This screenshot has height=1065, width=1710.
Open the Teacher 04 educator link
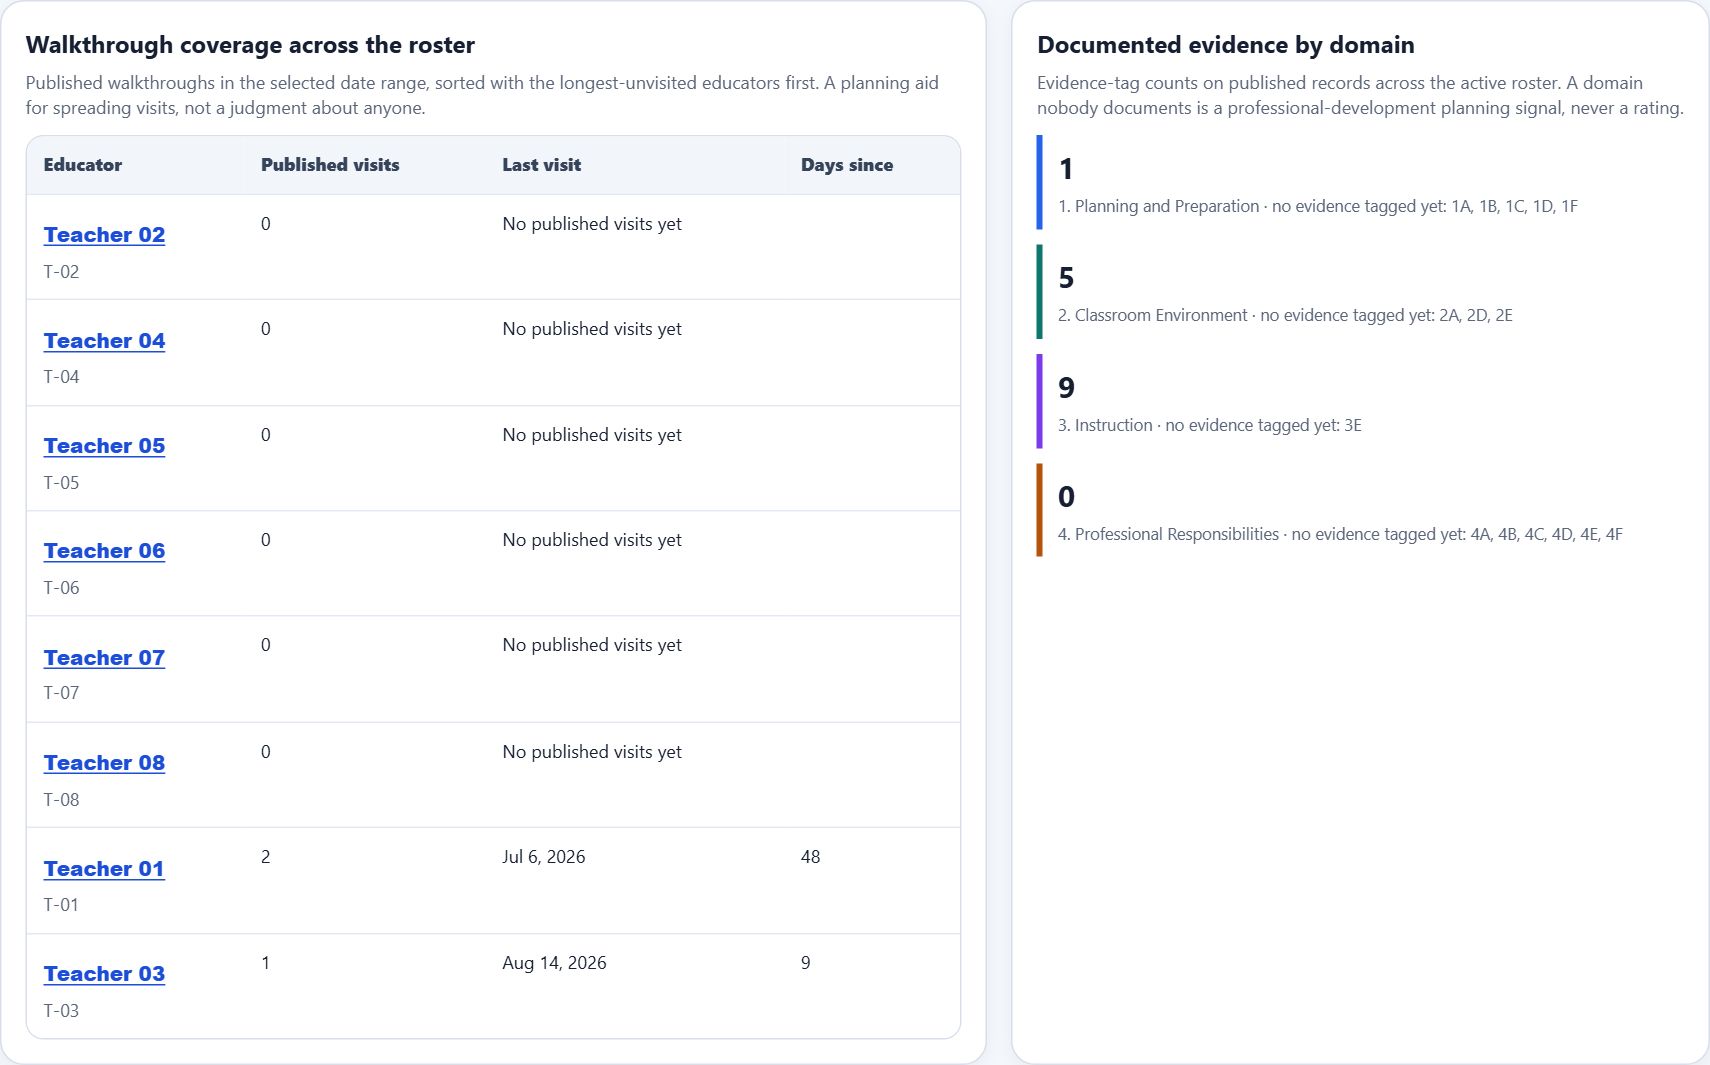click(x=104, y=341)
